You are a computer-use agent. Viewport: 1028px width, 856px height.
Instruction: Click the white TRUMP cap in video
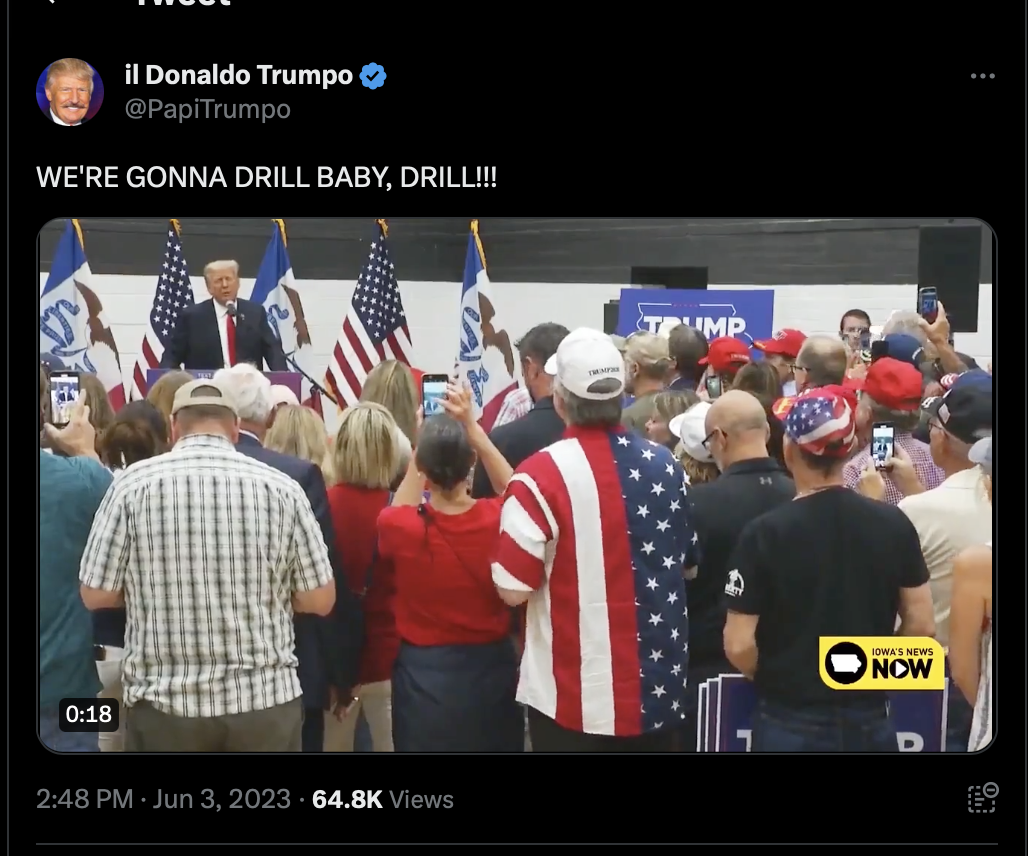[585, 364]
